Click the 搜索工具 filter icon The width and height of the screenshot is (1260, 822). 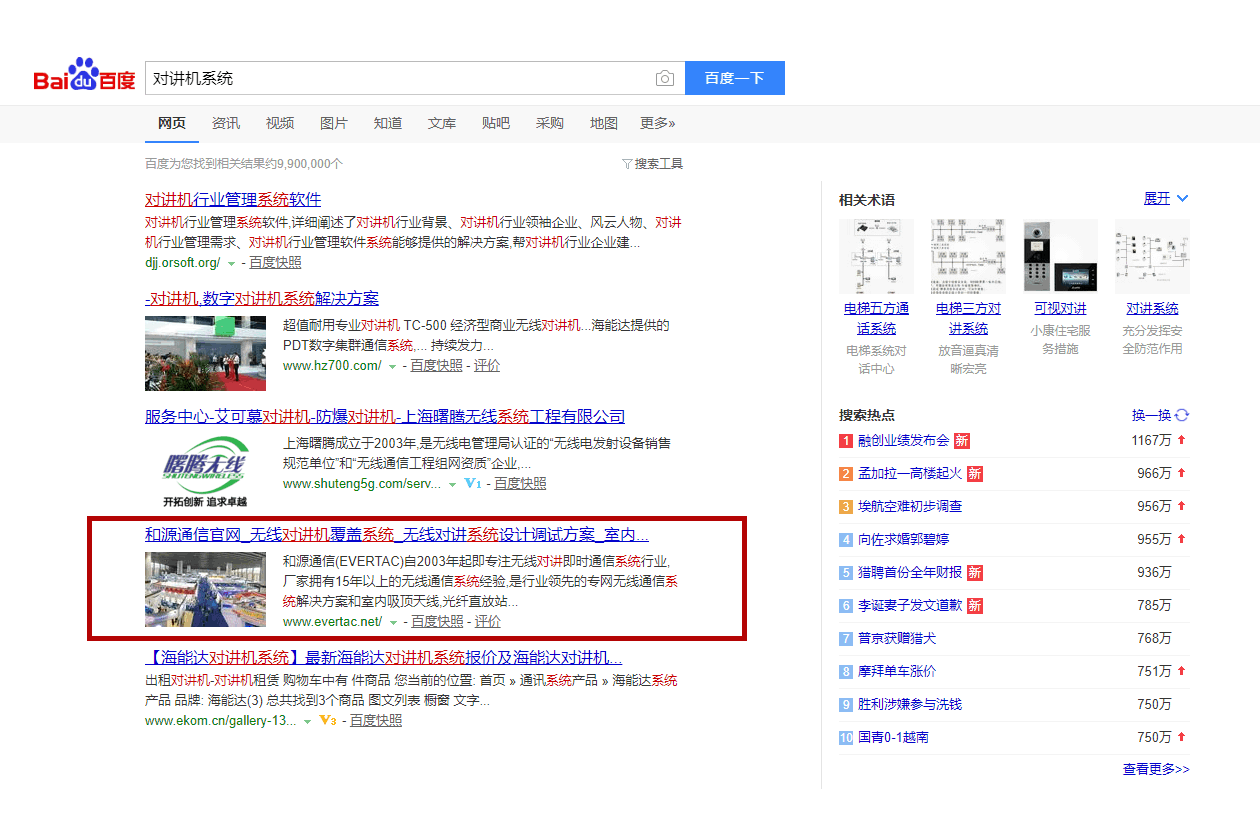[627, 164]
